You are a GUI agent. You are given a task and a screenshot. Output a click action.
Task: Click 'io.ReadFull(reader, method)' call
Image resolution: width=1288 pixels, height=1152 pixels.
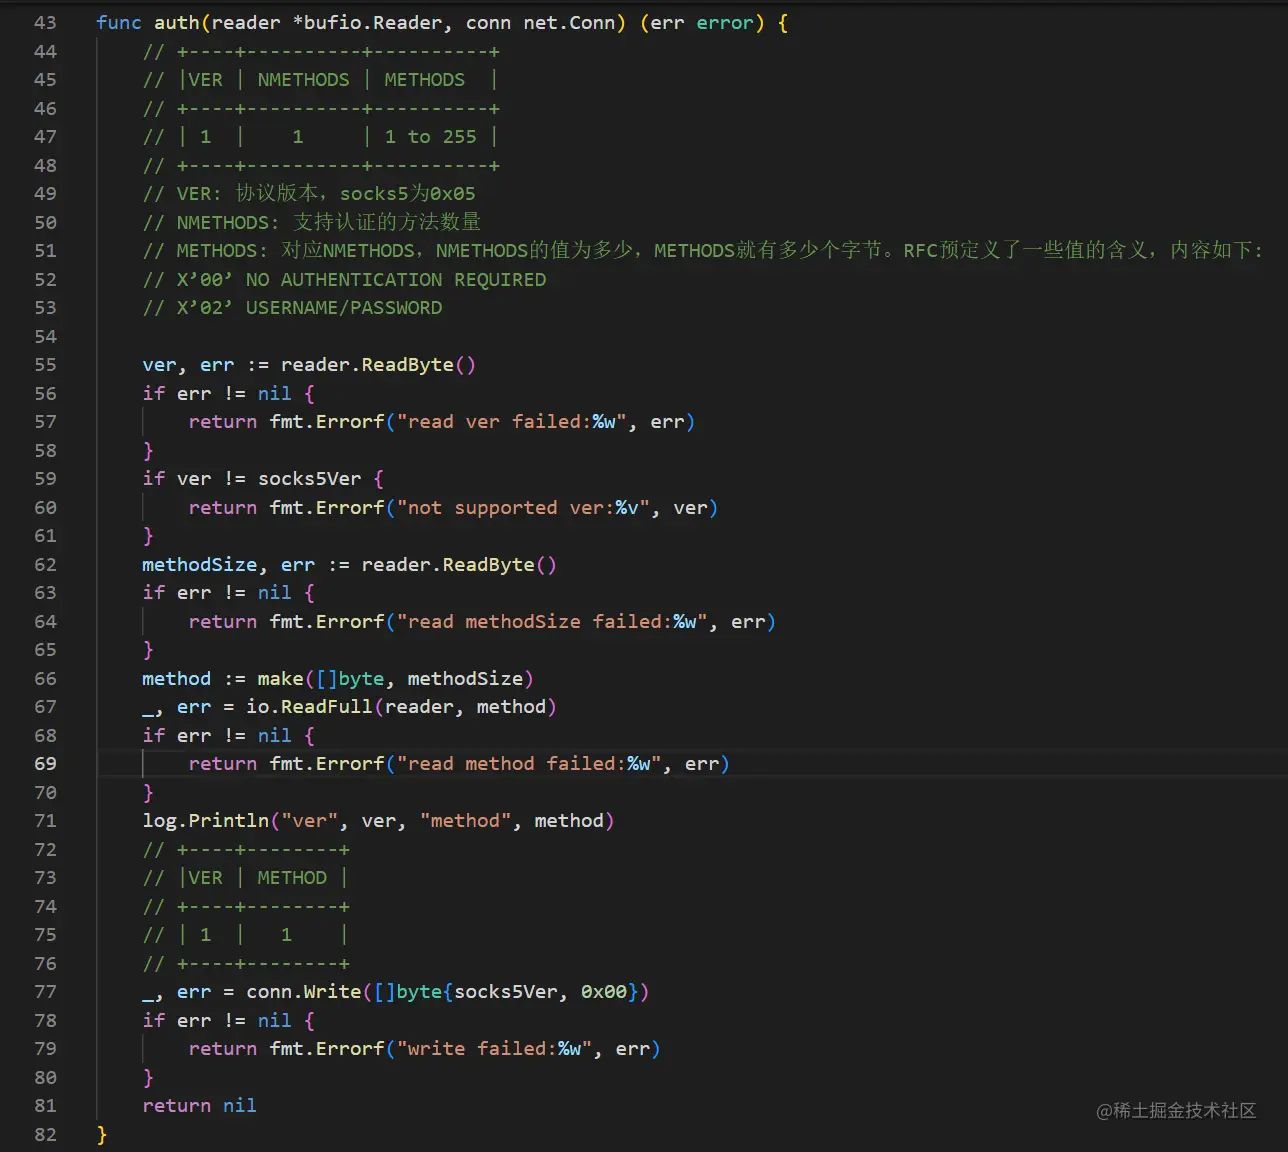pyautogui.click(x=401, y=707)
